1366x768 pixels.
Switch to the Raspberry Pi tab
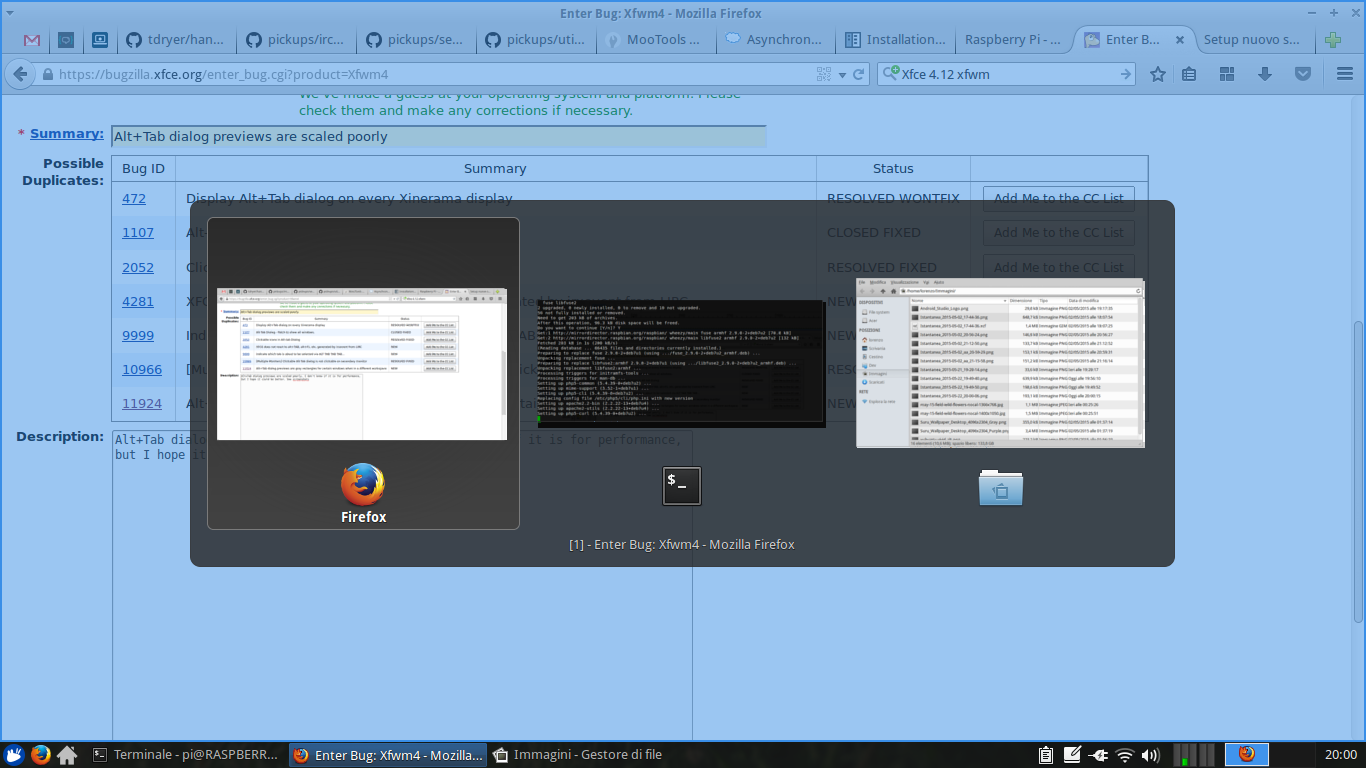pos(1012,40)
